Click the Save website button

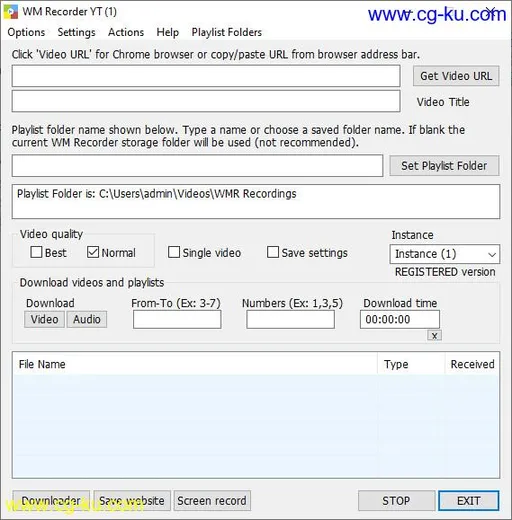[132, 500]
